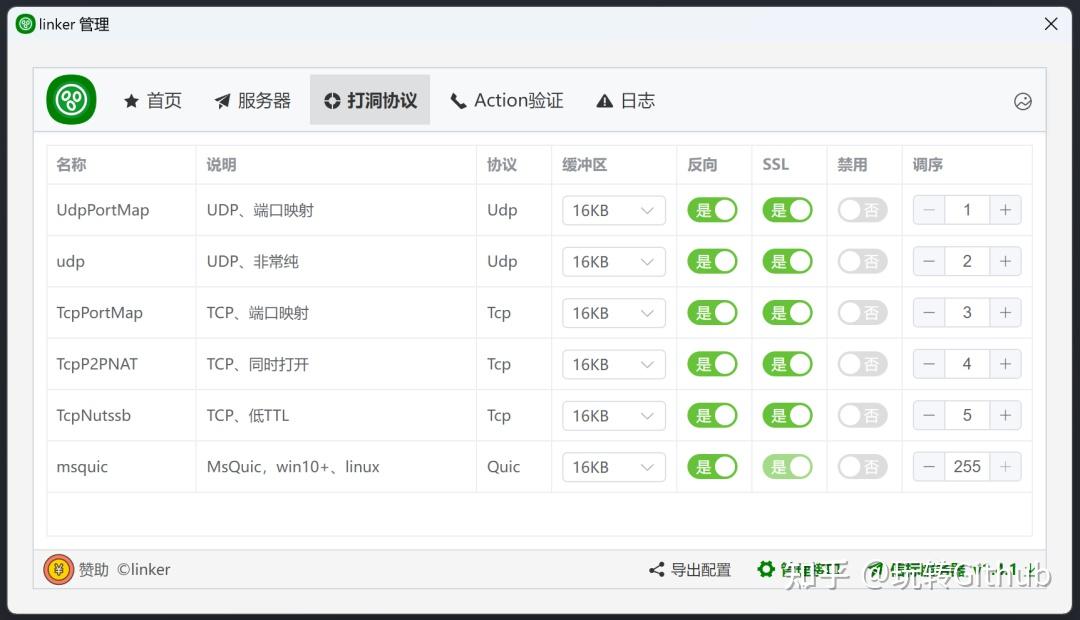
Task: Go to the 日志 log tab
Action: [x=625, y=101]
